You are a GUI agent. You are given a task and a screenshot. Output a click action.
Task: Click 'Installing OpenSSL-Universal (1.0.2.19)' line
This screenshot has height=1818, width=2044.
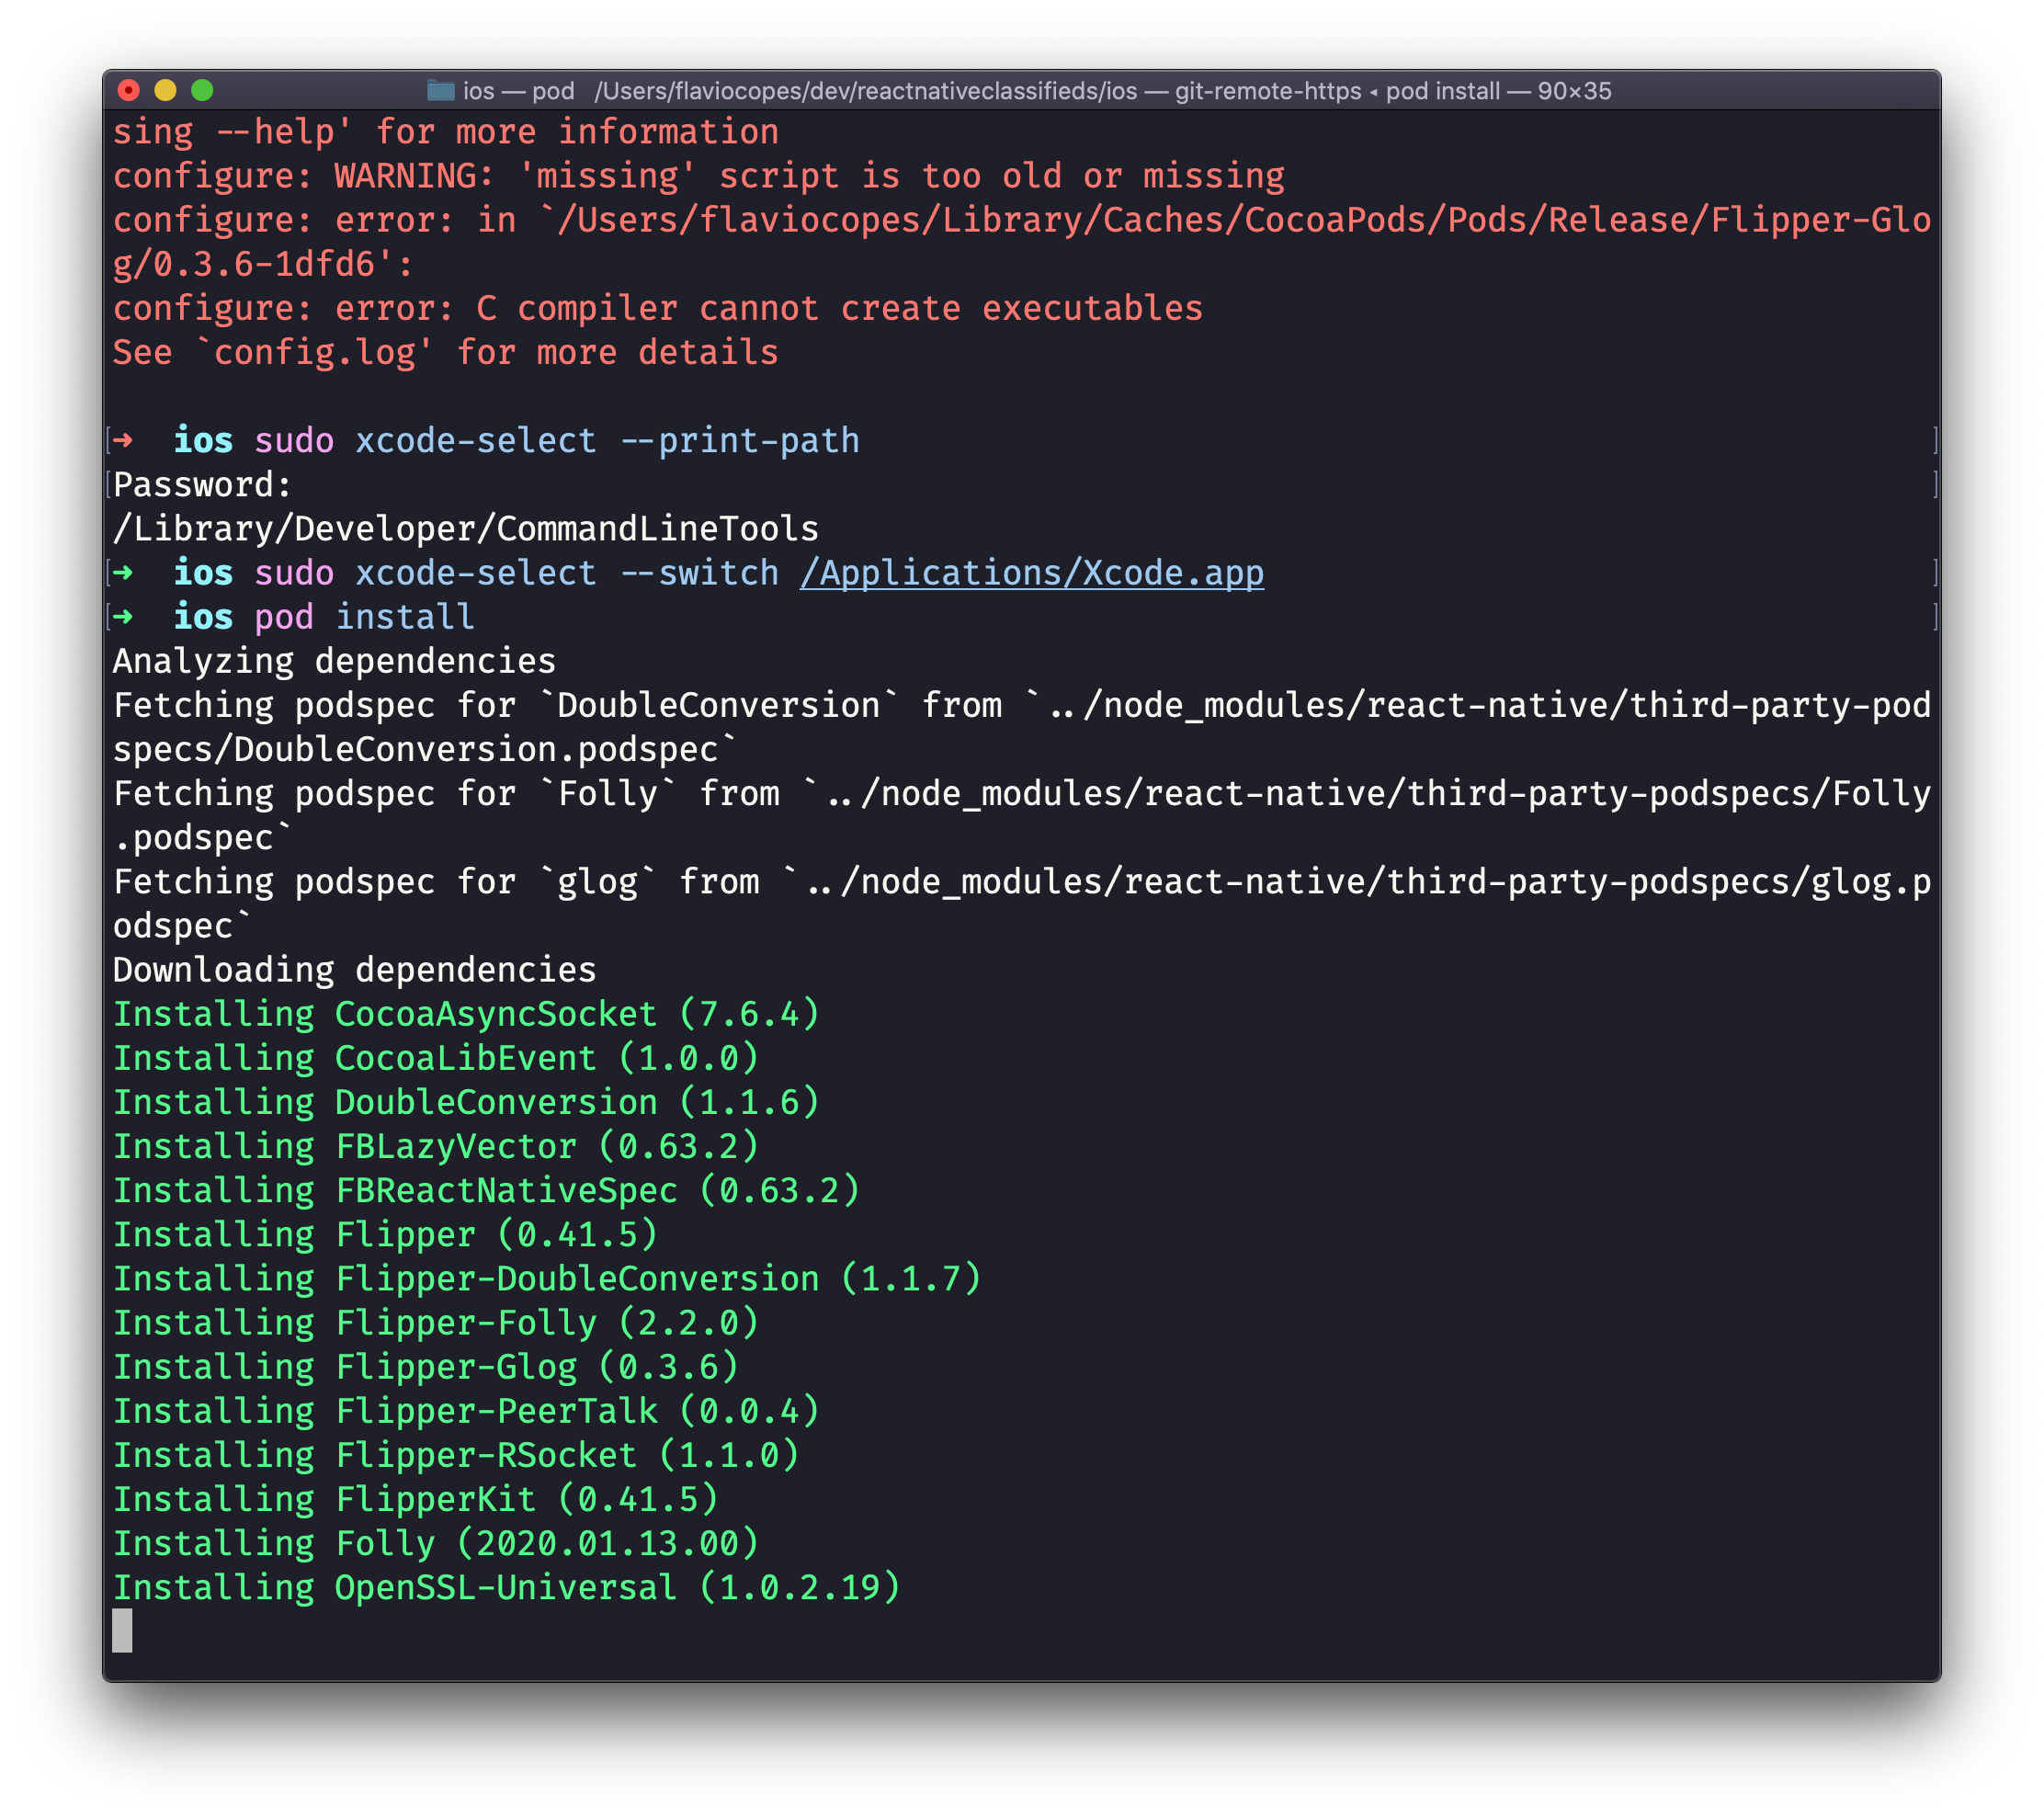click(506, 1587)
